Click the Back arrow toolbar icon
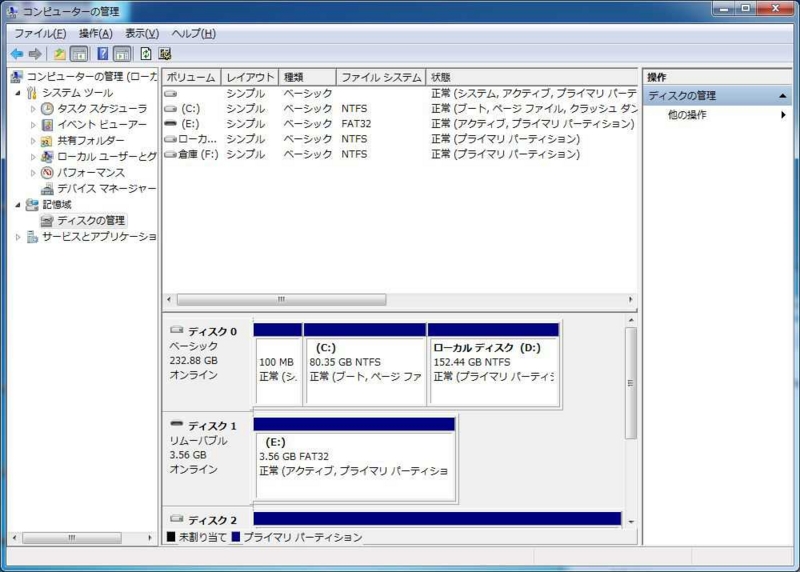 coord(16,54)
